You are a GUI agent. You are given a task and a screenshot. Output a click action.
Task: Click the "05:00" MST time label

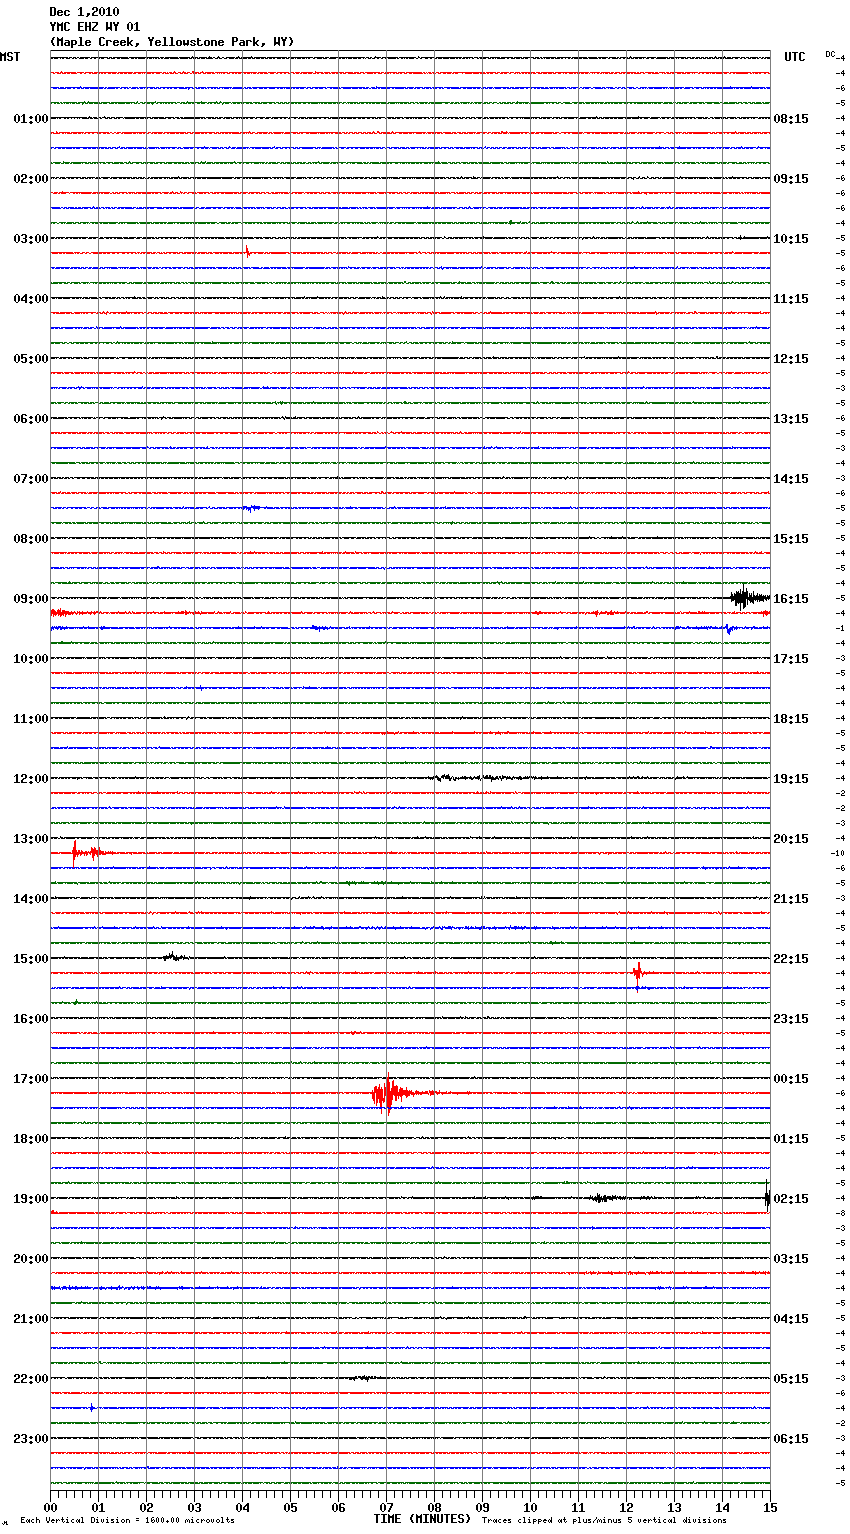click(31, 359)
